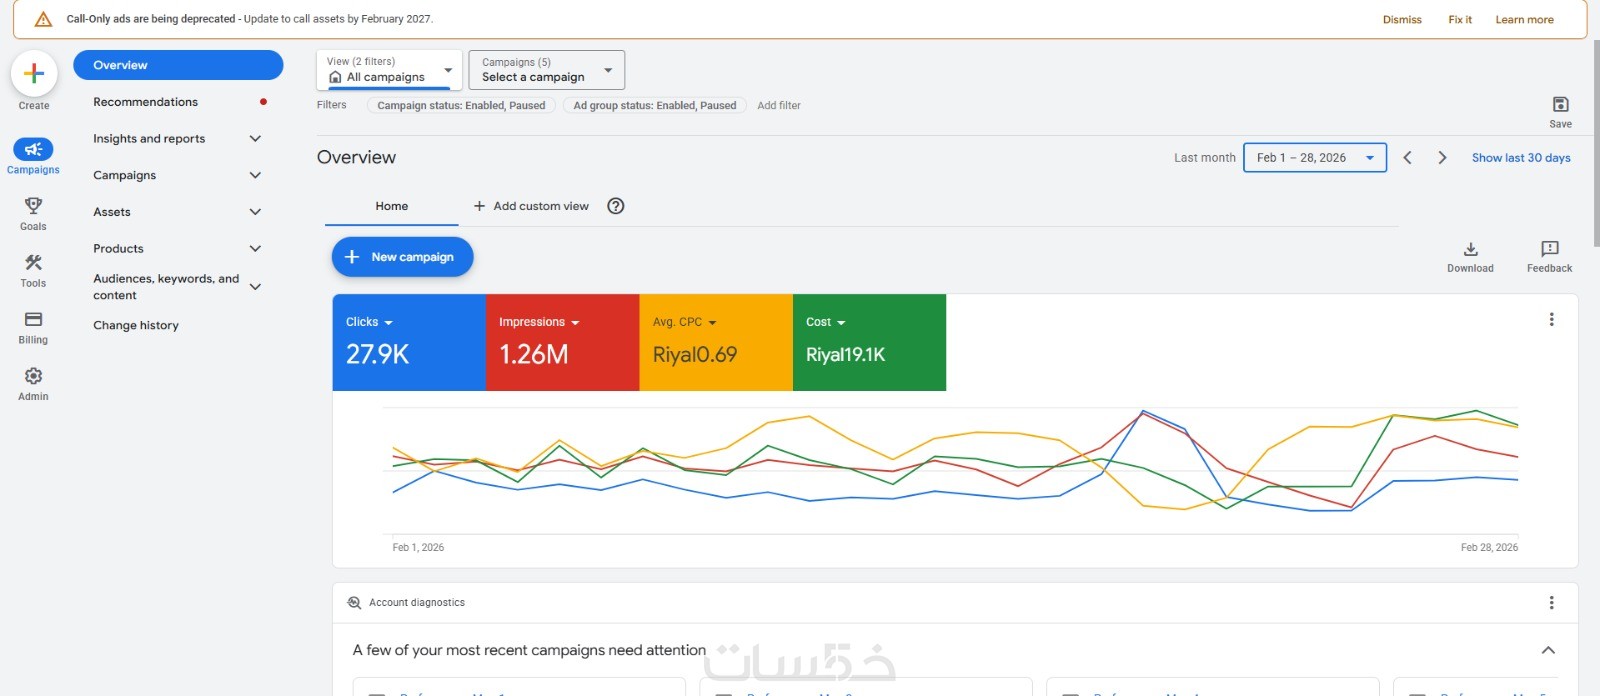The height and width of the screenshot is (696, 1600).
Task: Click the Feb 1, 2026 axis label
Action: click(418, 548)
